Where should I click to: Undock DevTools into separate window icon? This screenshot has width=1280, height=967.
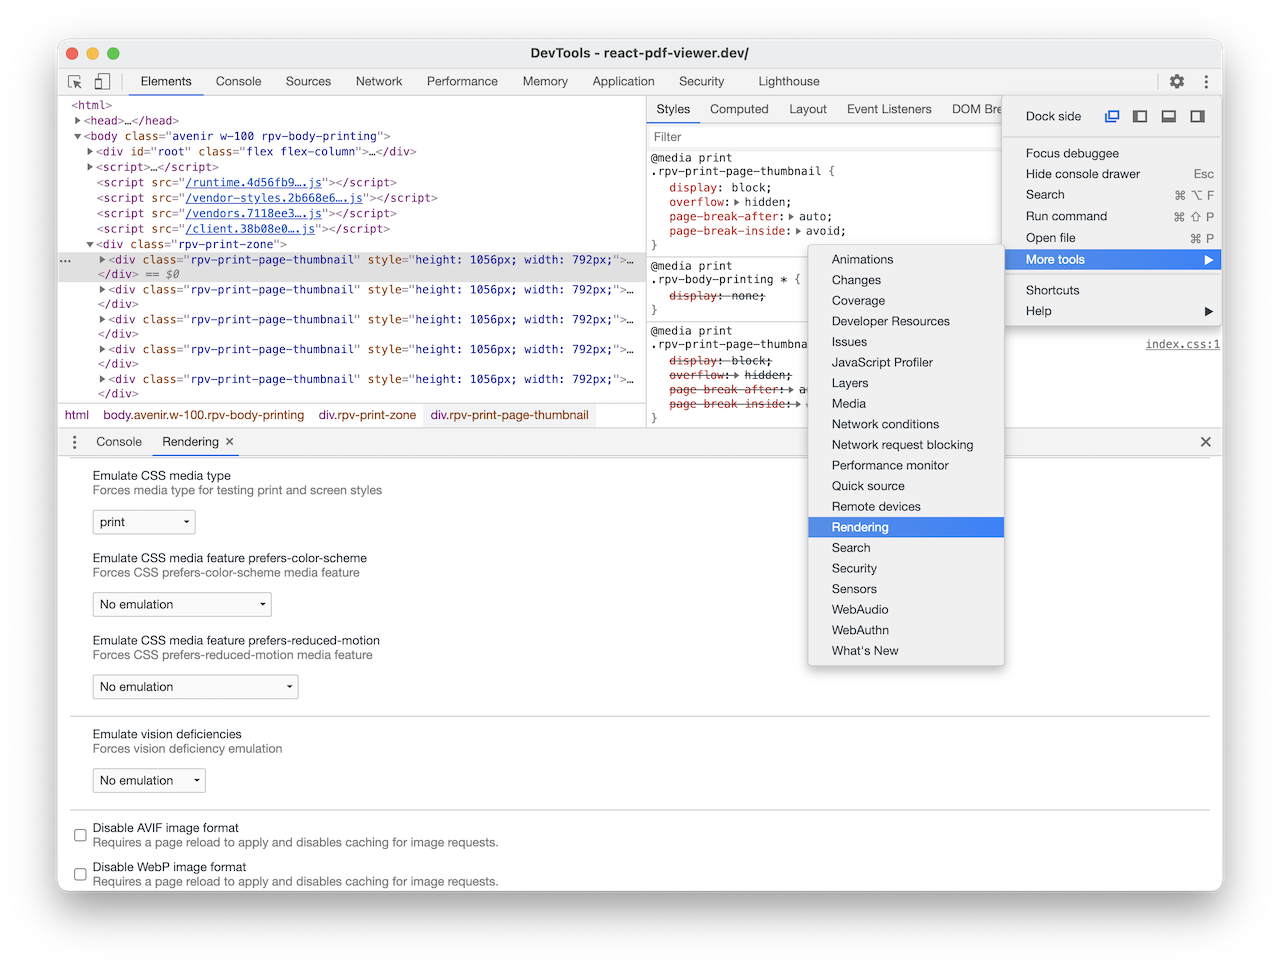pyautogui.click(x=1111, y=116)
